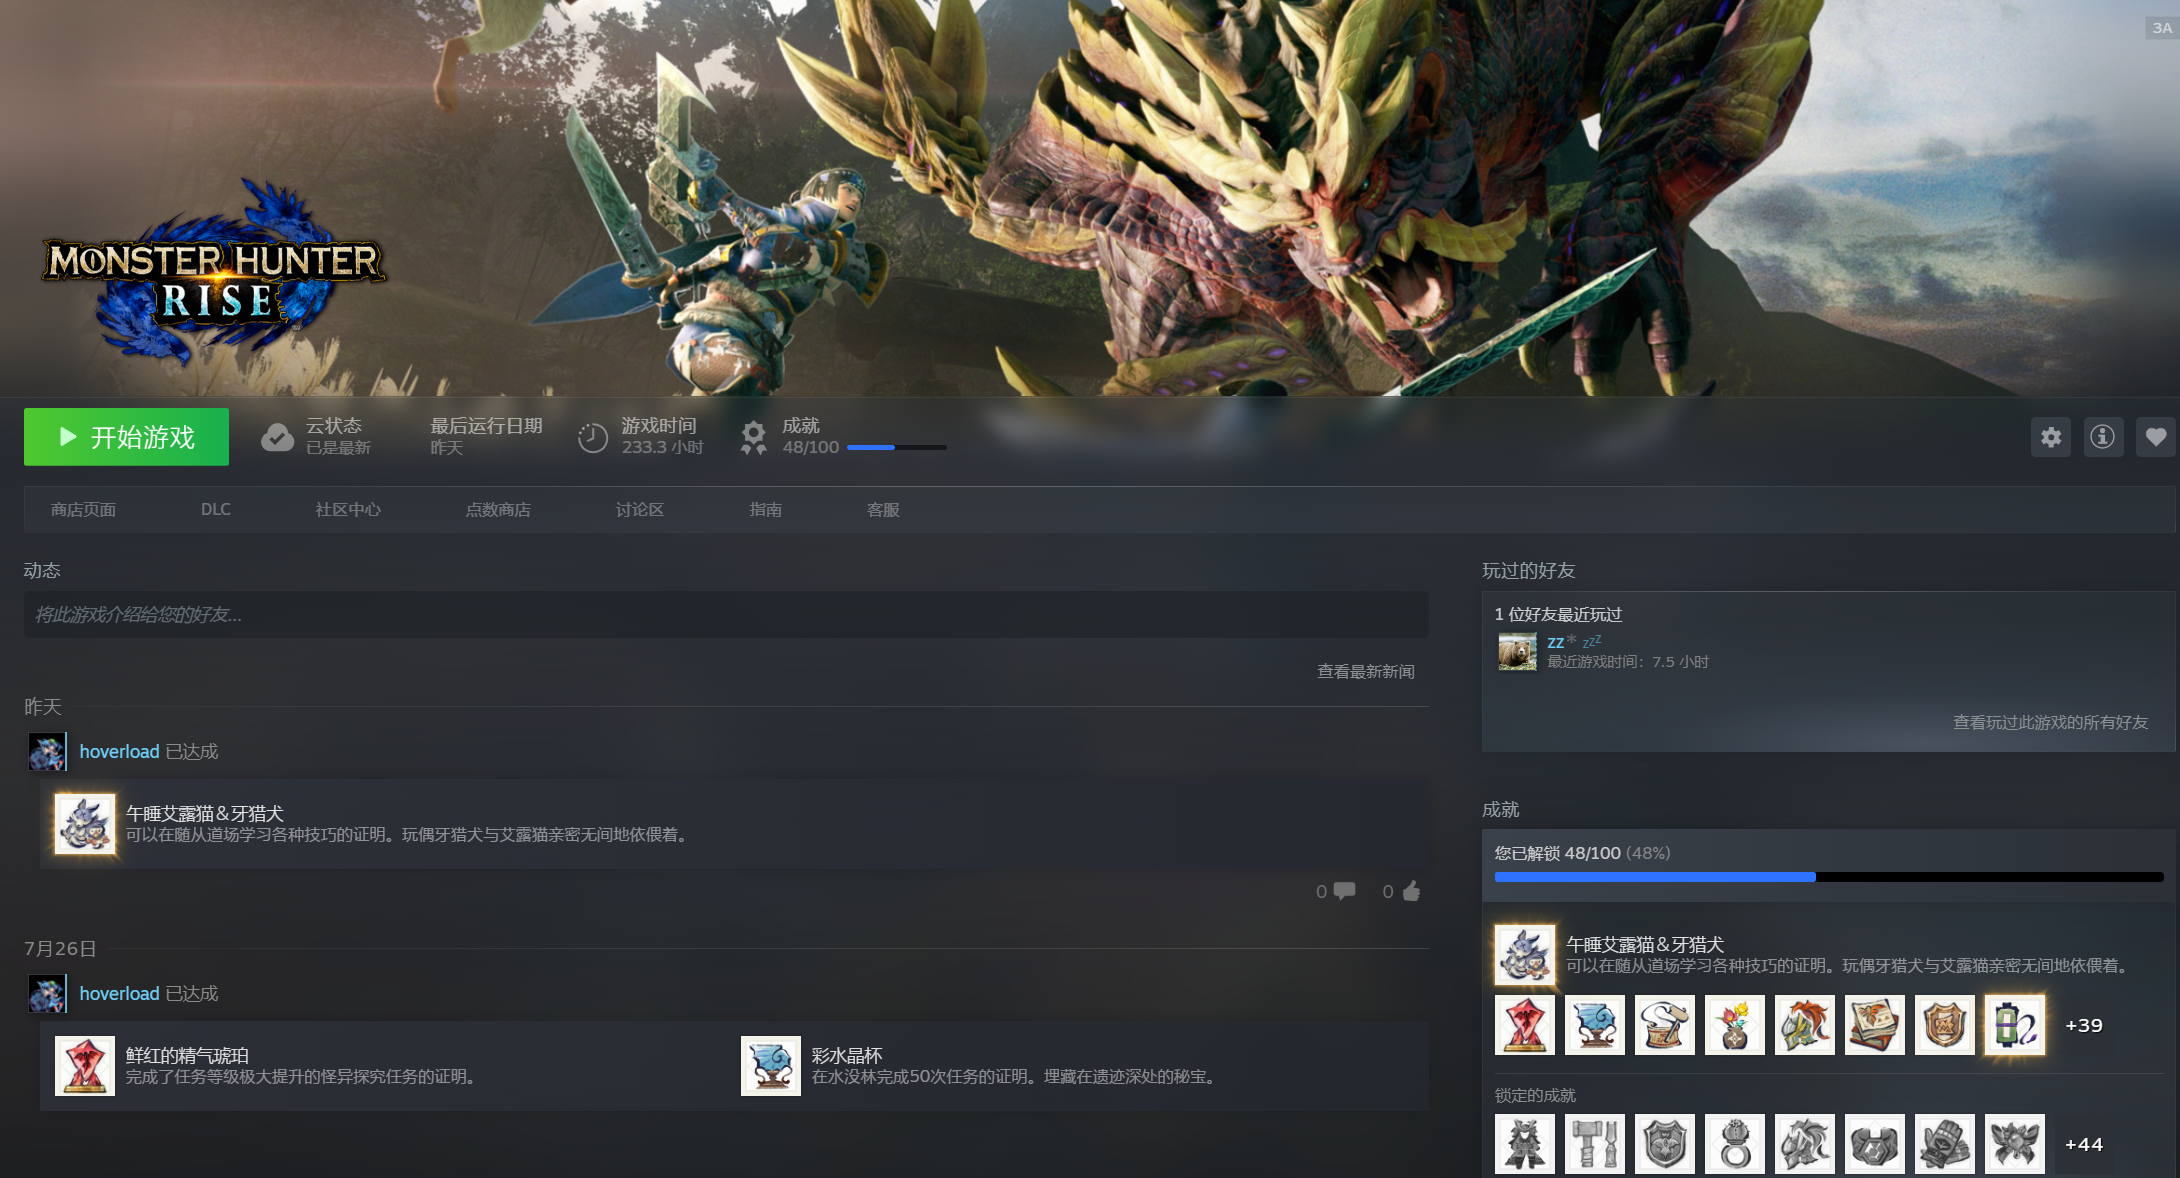
Task: Open the 指南 tab
Action: pyautogui.click(x=766, y=510)
